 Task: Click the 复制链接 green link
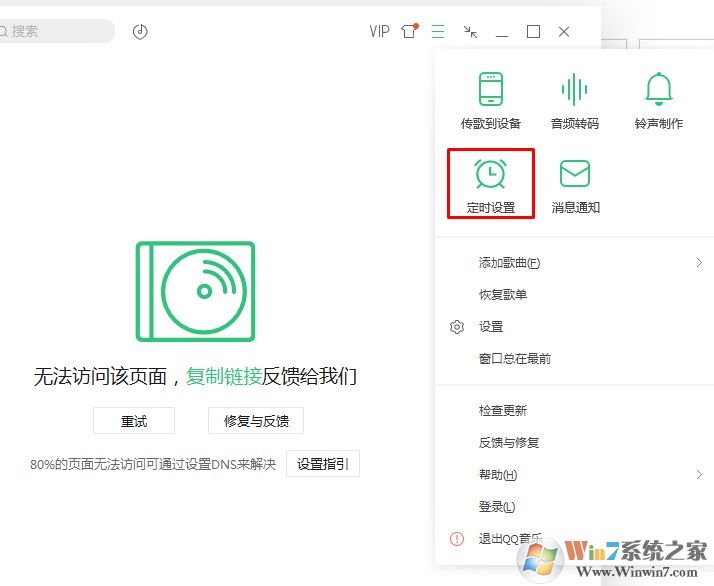[x=224, y=377]
